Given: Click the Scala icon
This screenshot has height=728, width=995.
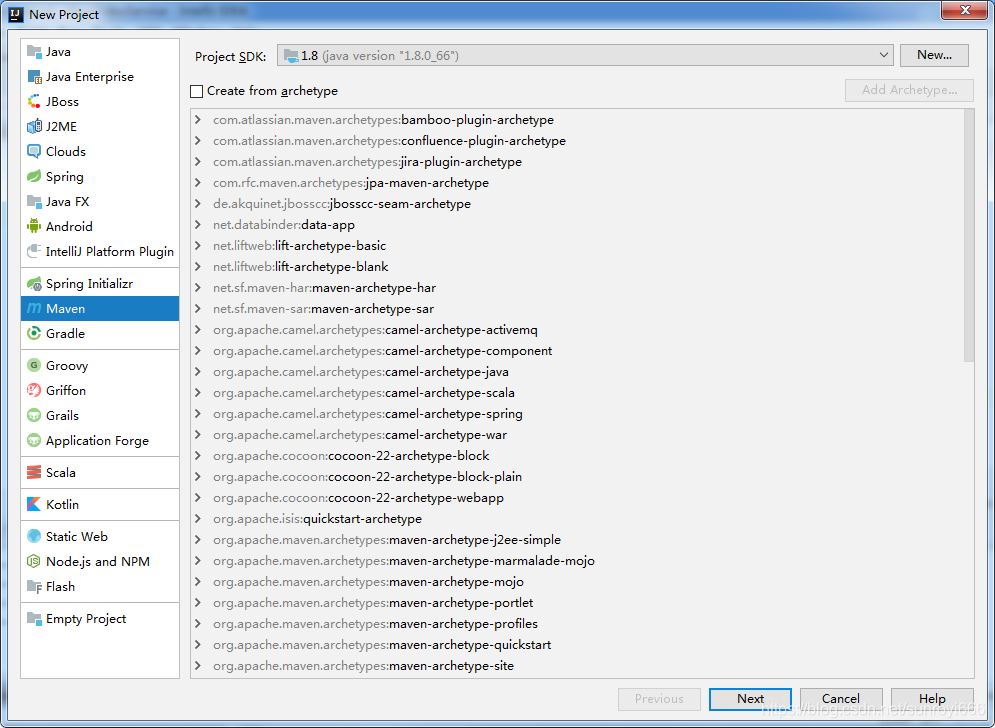Looking at the screenshot, I should point(34,473).
